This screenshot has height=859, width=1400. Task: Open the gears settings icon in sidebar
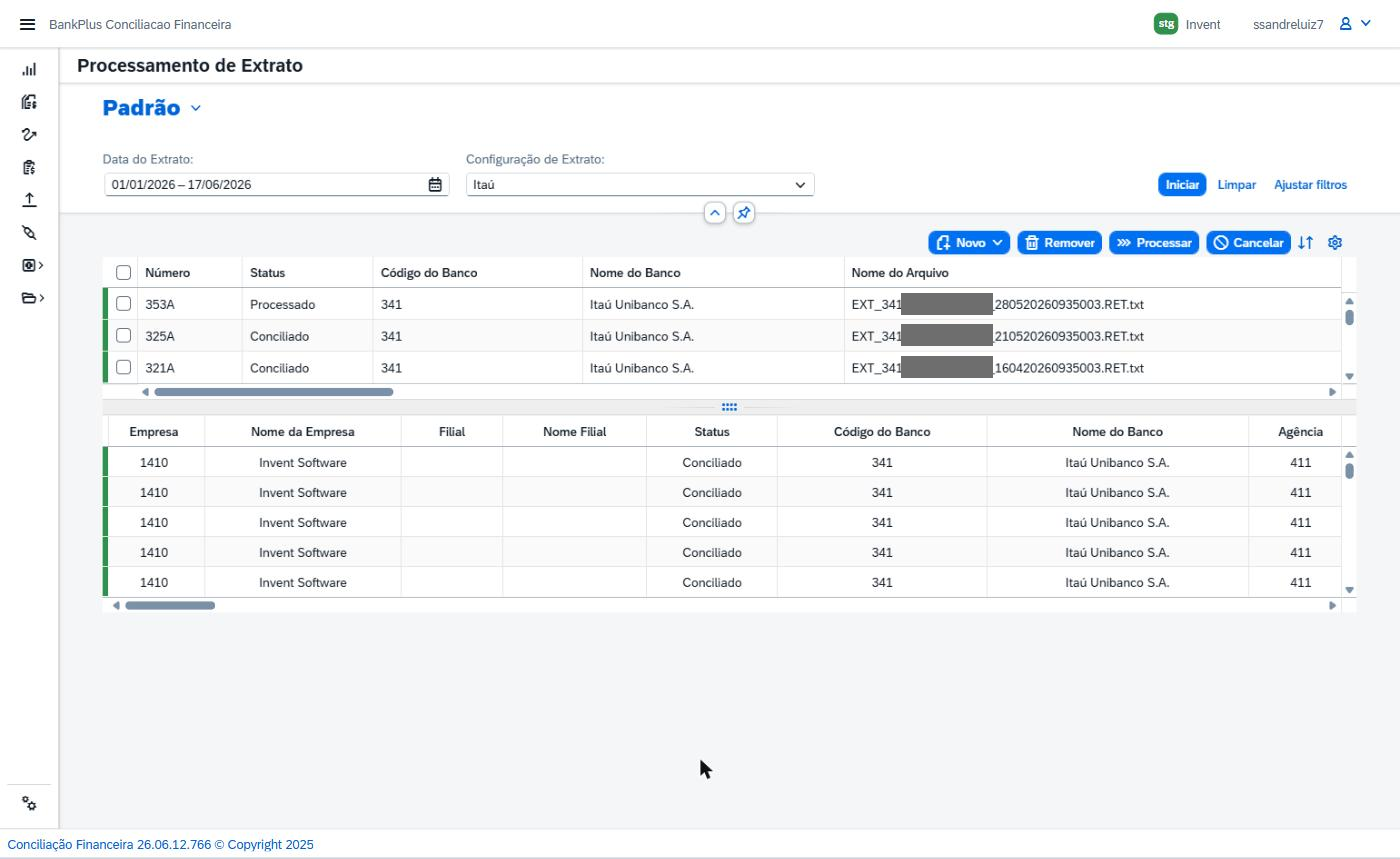click(x=29, y=804)
